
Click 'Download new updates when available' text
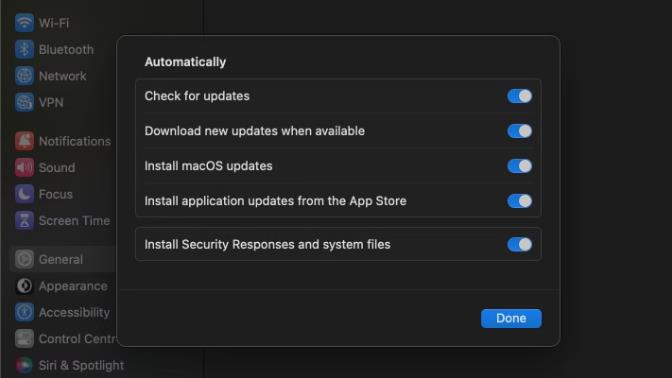pyautogui.click(x=255, y=131)
